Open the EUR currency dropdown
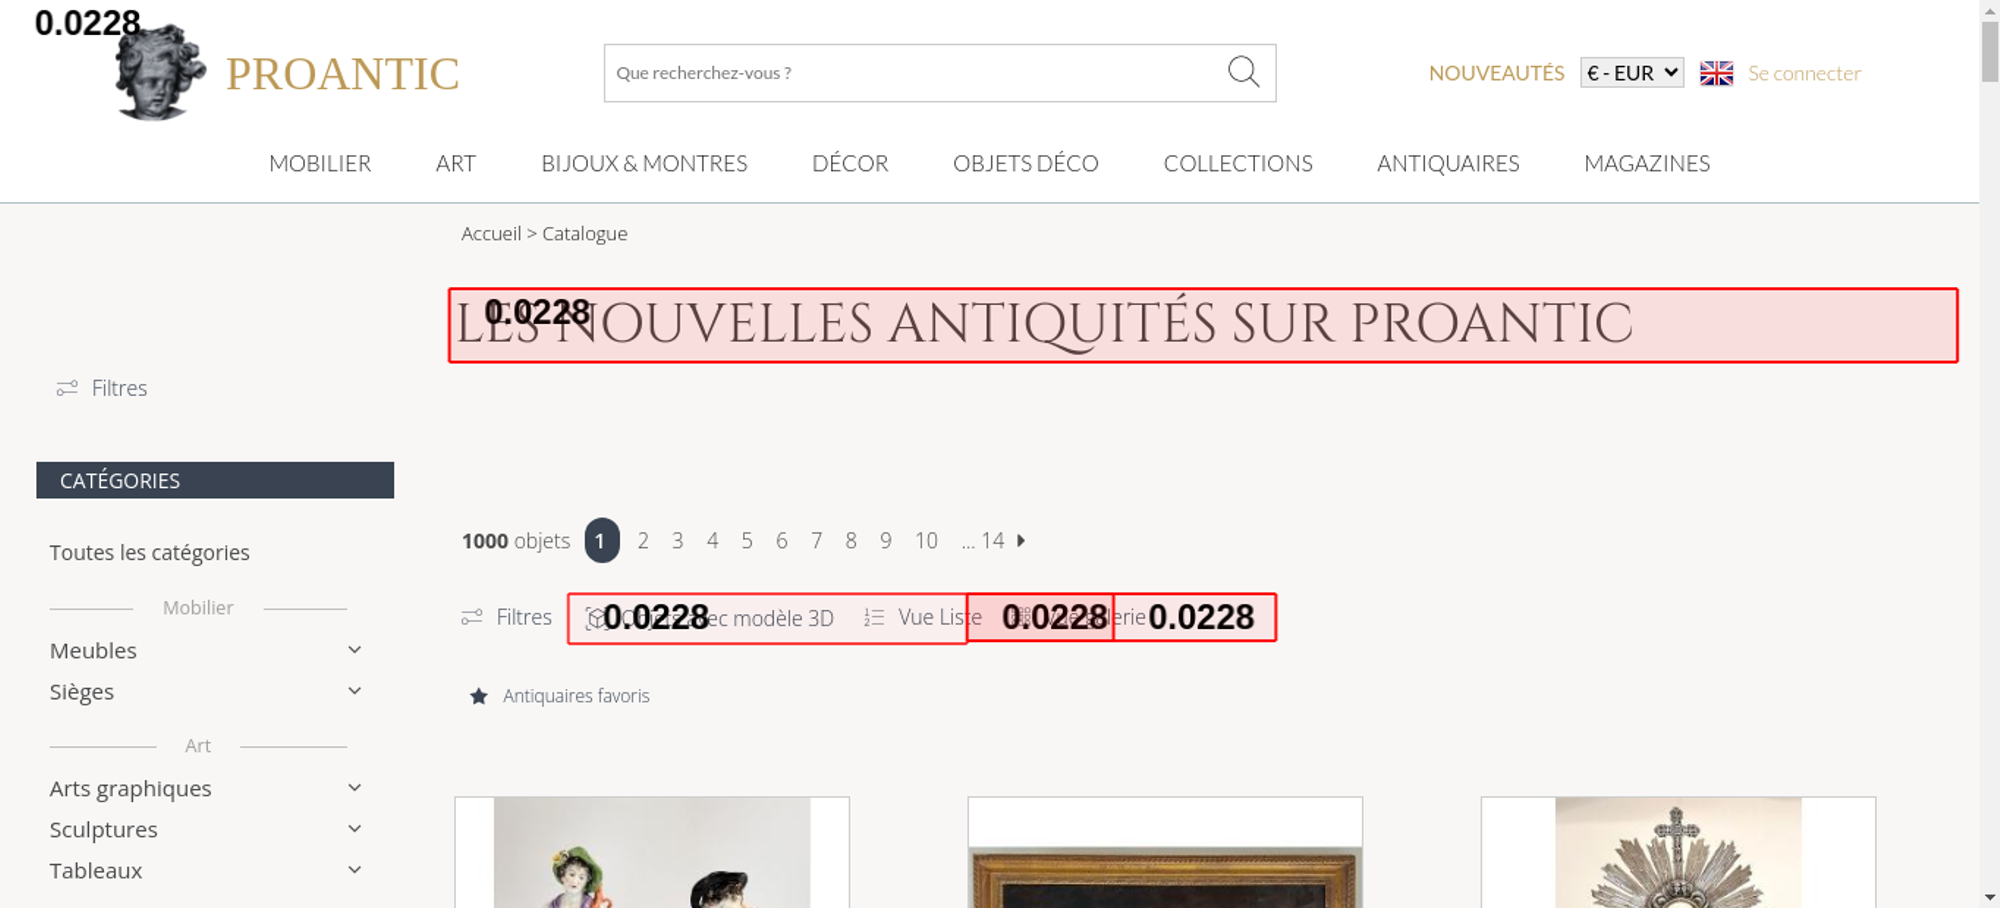Image resolution: width=2000 pixels, height=908 pixels. point(1632,73)
